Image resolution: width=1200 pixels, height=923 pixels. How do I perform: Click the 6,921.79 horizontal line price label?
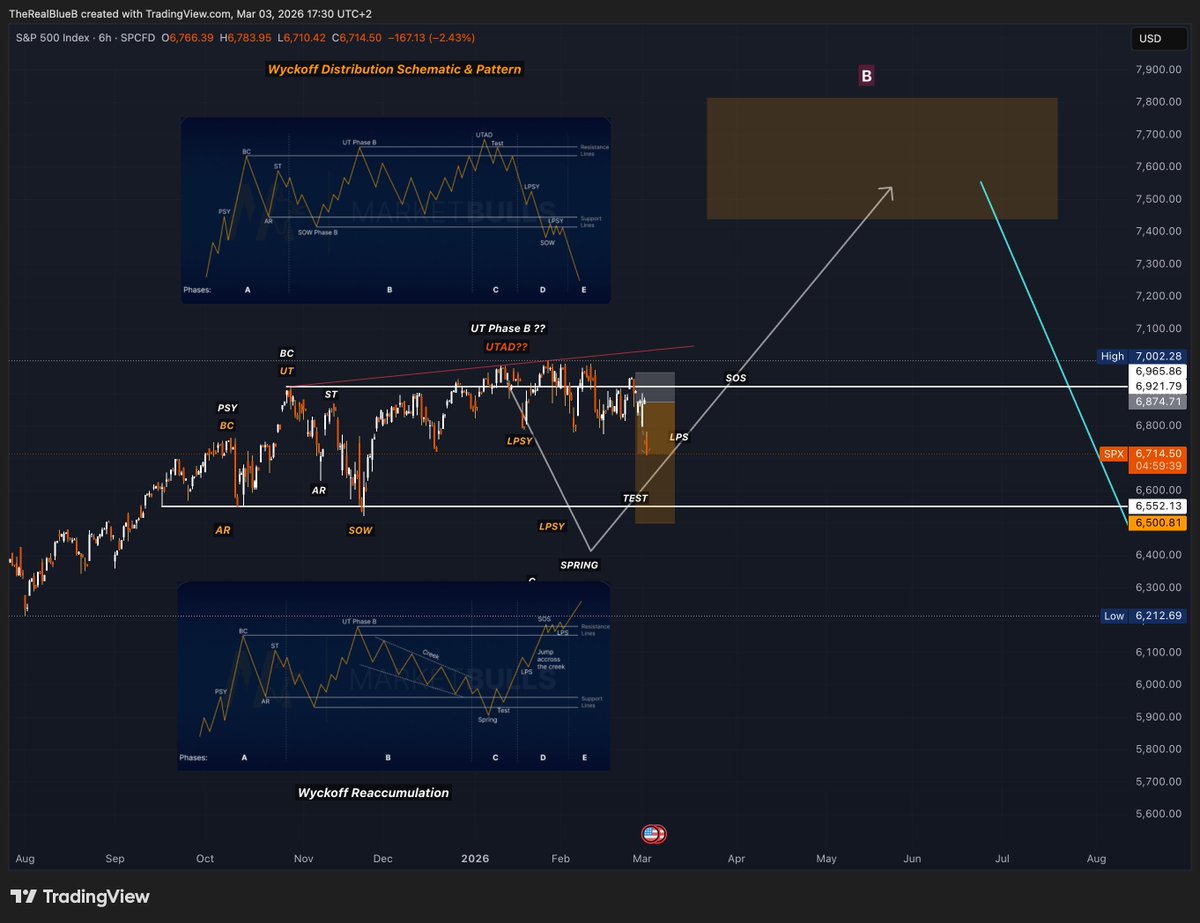click(1157, 386)
